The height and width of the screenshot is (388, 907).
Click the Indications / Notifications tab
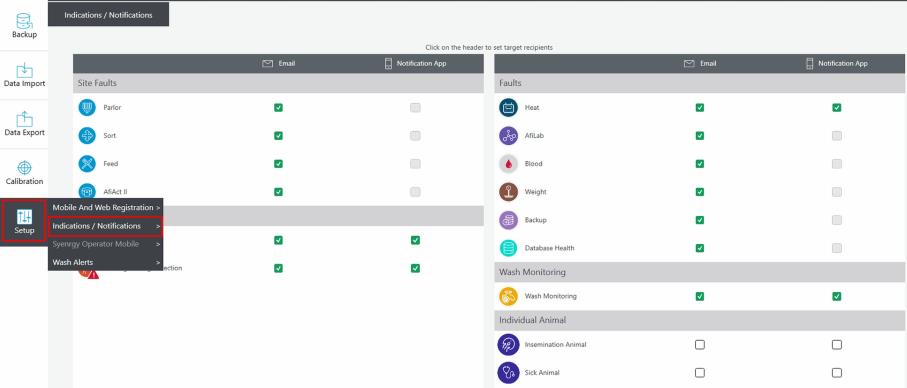click(108, 15)
